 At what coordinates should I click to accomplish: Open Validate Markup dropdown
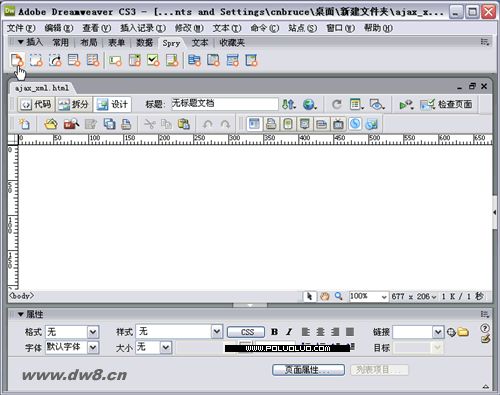pyautogui.click(x=406, y=105)
